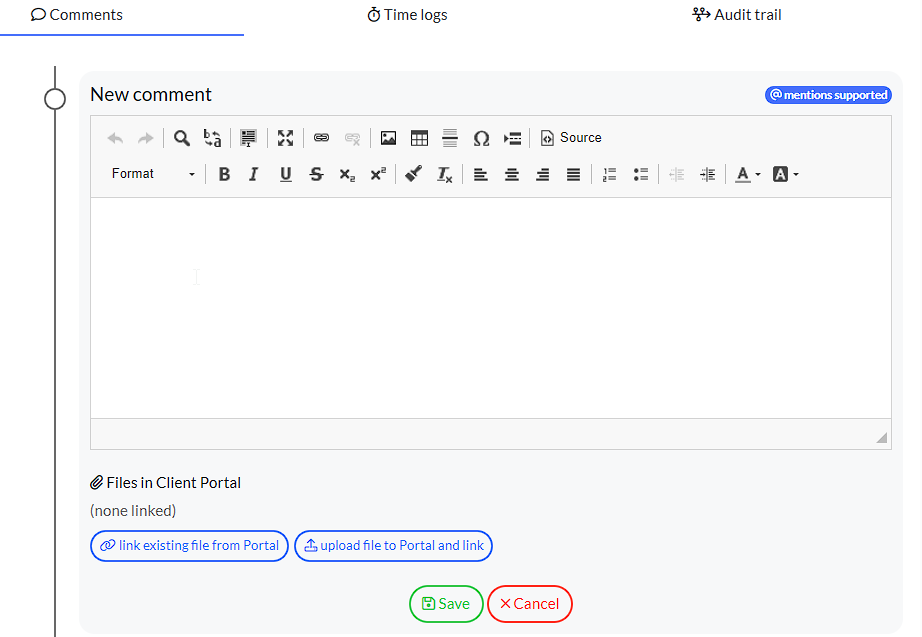The width and height of the screenshot is (922, 637).
Task: Toggle italic text style
Action: pos(254,174)
